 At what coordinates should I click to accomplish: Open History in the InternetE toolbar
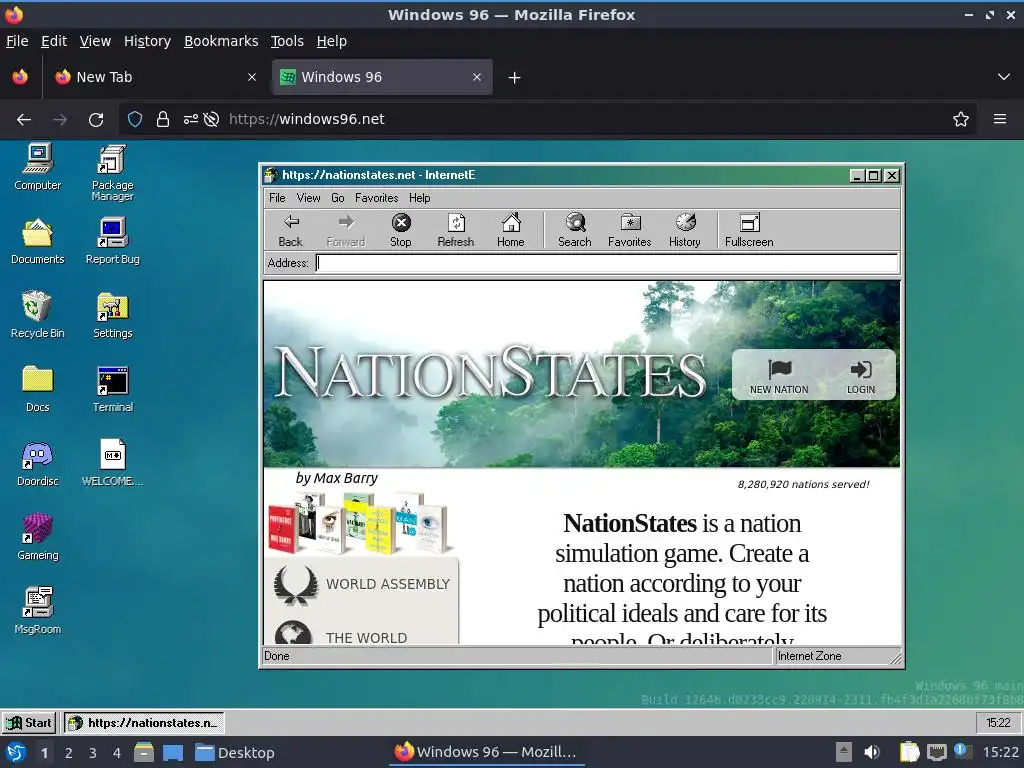pos(684,230)
